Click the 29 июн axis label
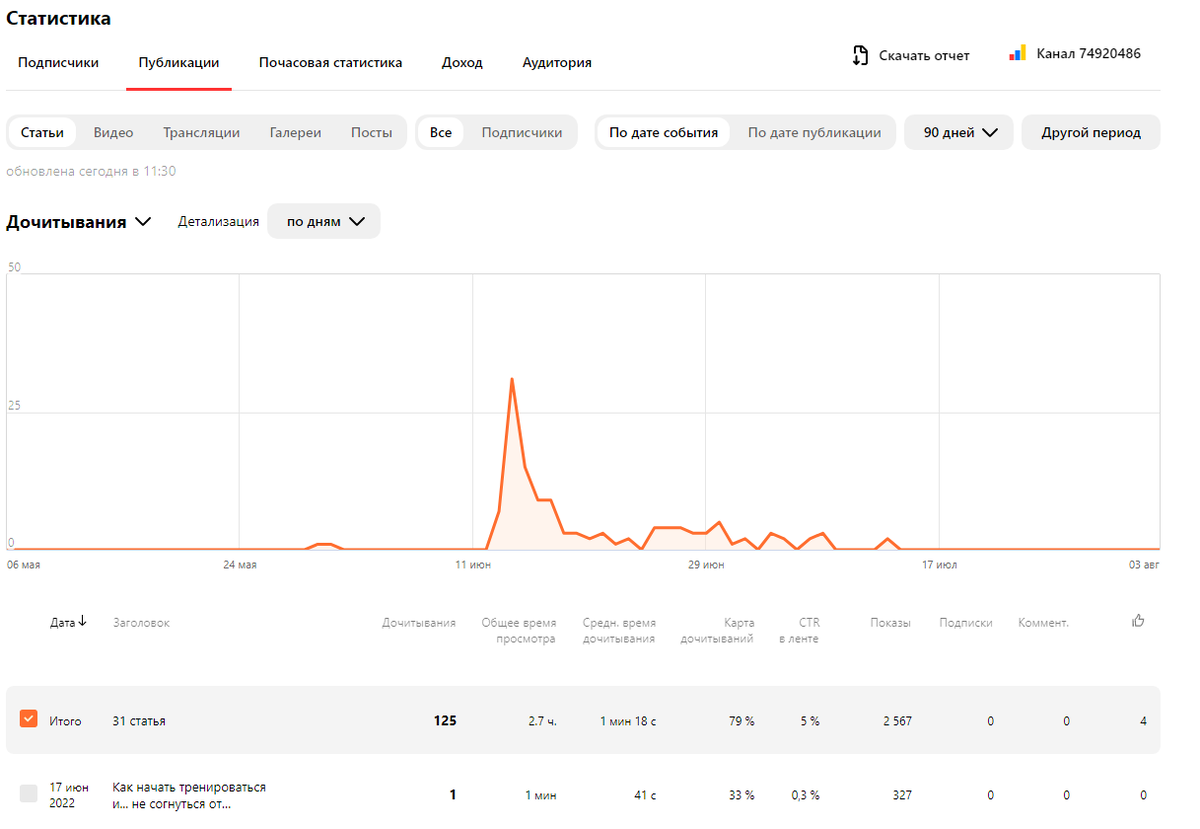Viewport: 1200px width, 829px height. [706, 565]
